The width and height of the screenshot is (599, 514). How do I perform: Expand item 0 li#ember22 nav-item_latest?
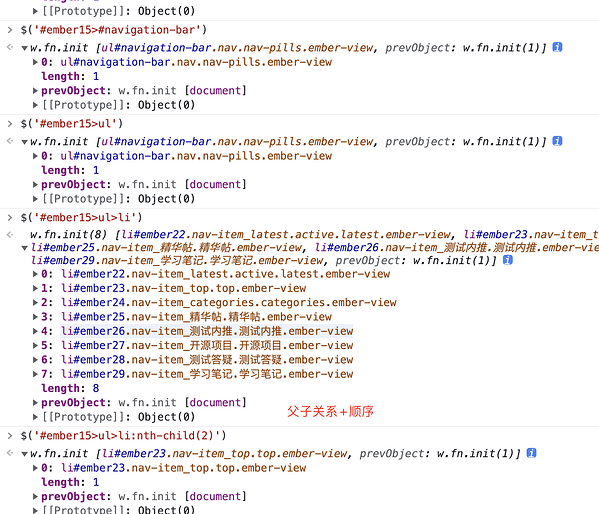(35, 274)
